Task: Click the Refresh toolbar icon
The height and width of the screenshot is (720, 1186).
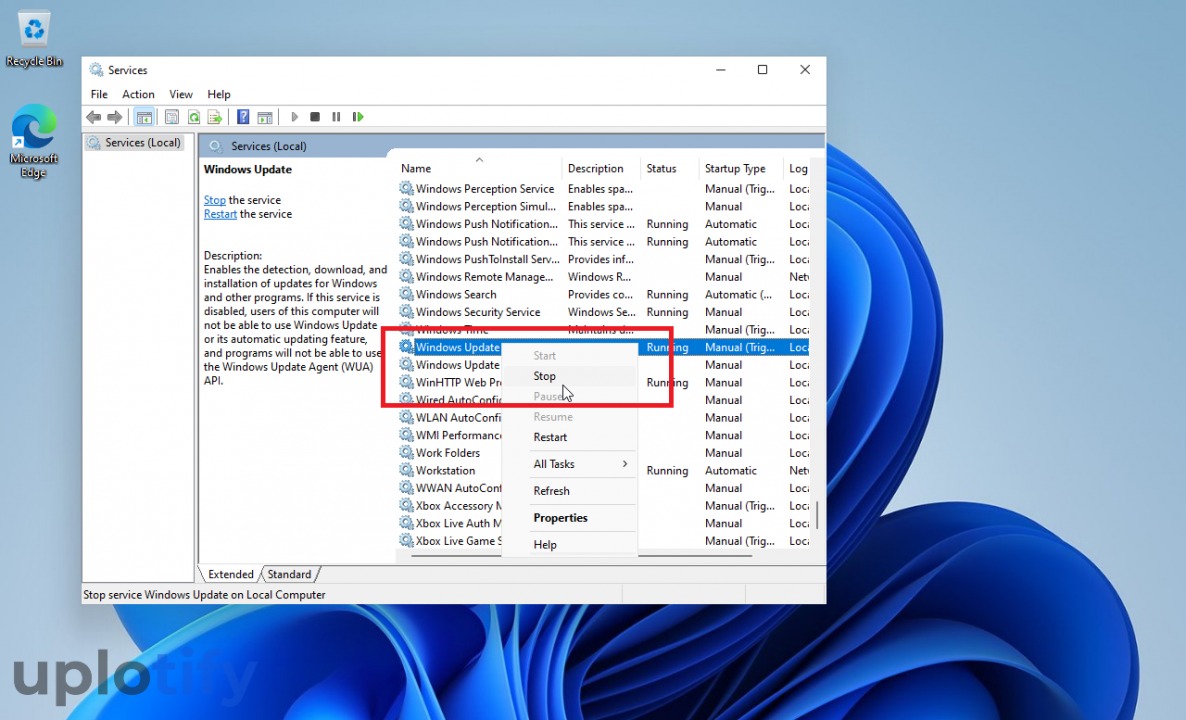Action: [194, 117]
